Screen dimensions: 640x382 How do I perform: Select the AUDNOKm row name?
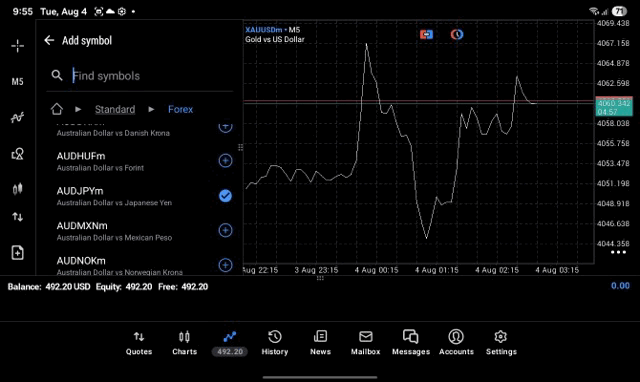pyautogui.click(x=81, y=261)
